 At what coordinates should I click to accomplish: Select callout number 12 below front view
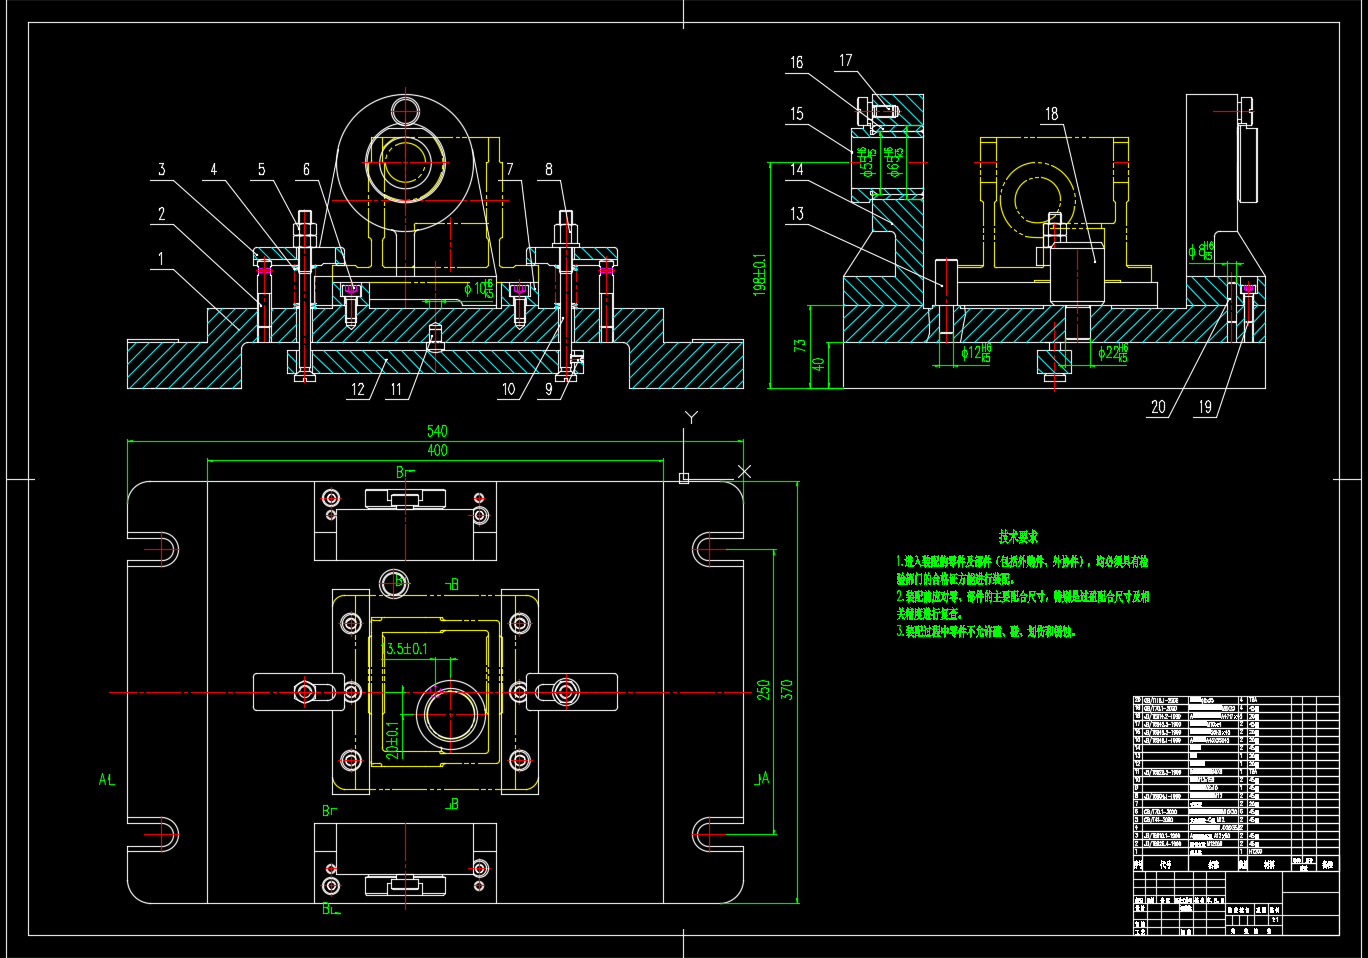pyautogui.click(x=358, y=390)
